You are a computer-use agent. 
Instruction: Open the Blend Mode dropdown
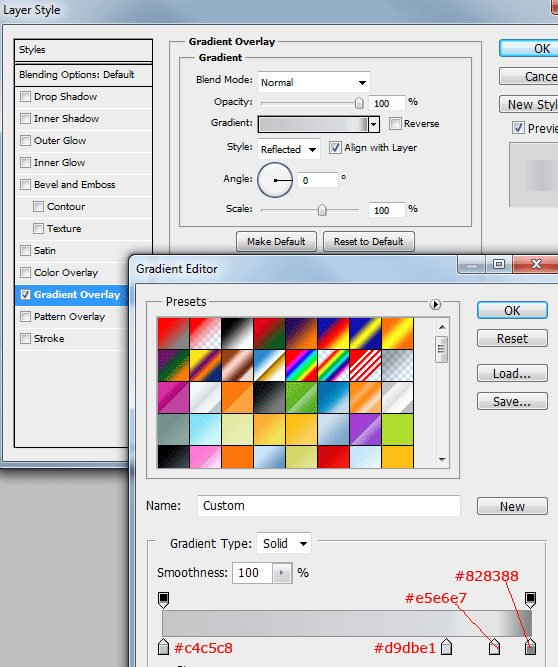coord(314,82)
